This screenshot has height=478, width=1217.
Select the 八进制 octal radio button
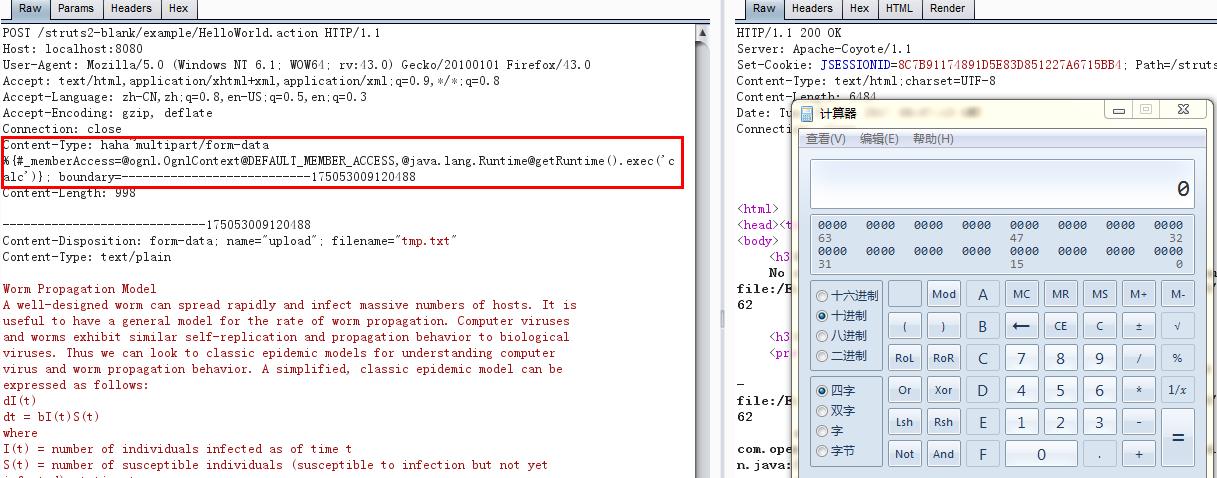click(x=822, y=336)
